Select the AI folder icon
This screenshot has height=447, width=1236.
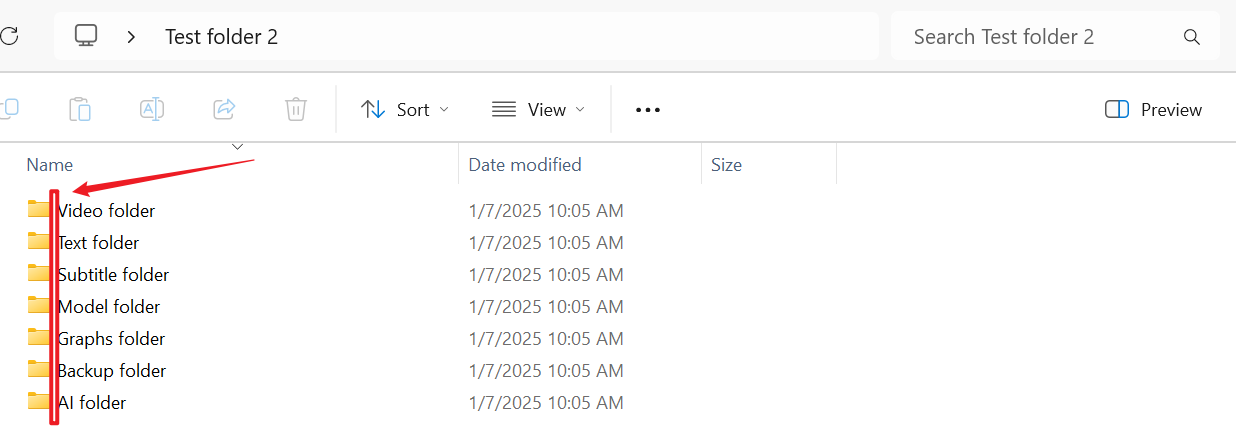coord(39,402)
